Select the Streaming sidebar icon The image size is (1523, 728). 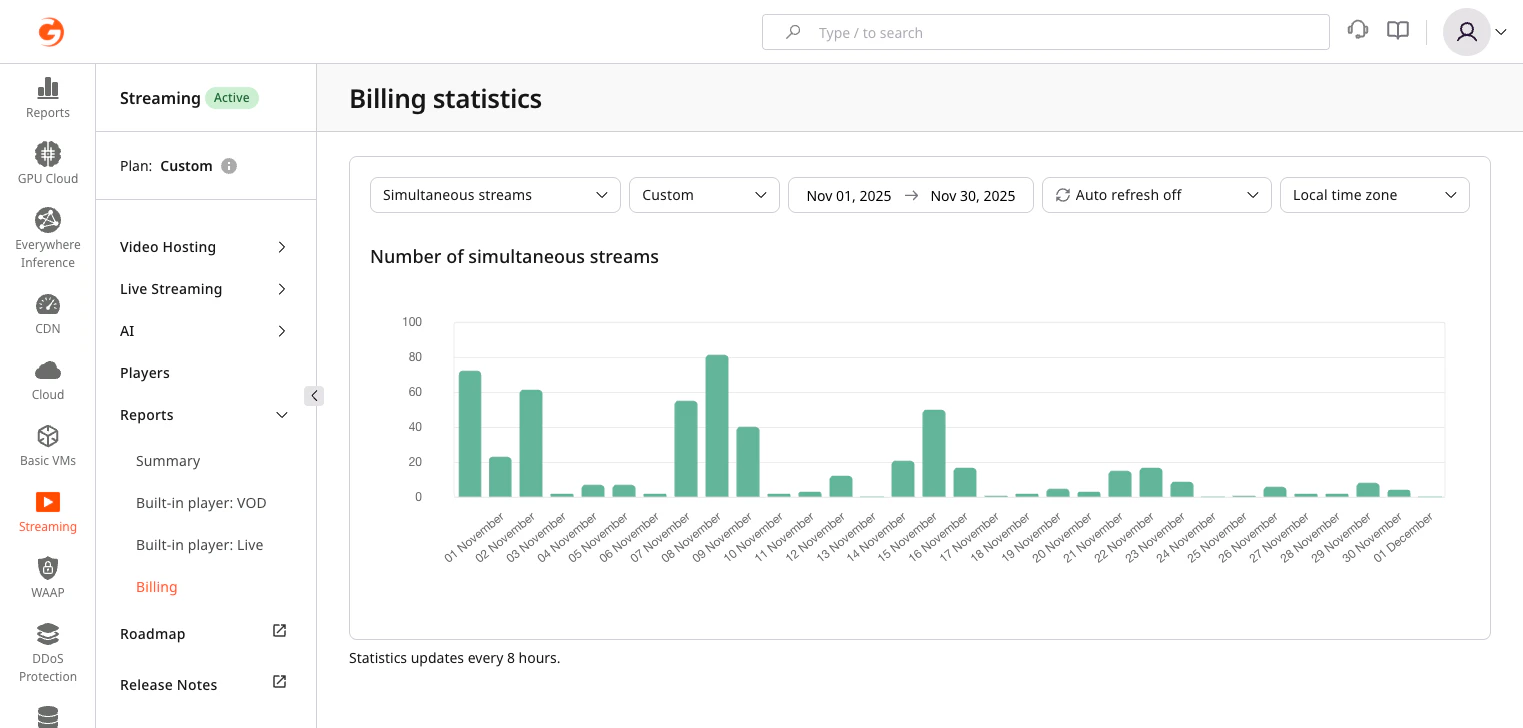coord(47,510)
